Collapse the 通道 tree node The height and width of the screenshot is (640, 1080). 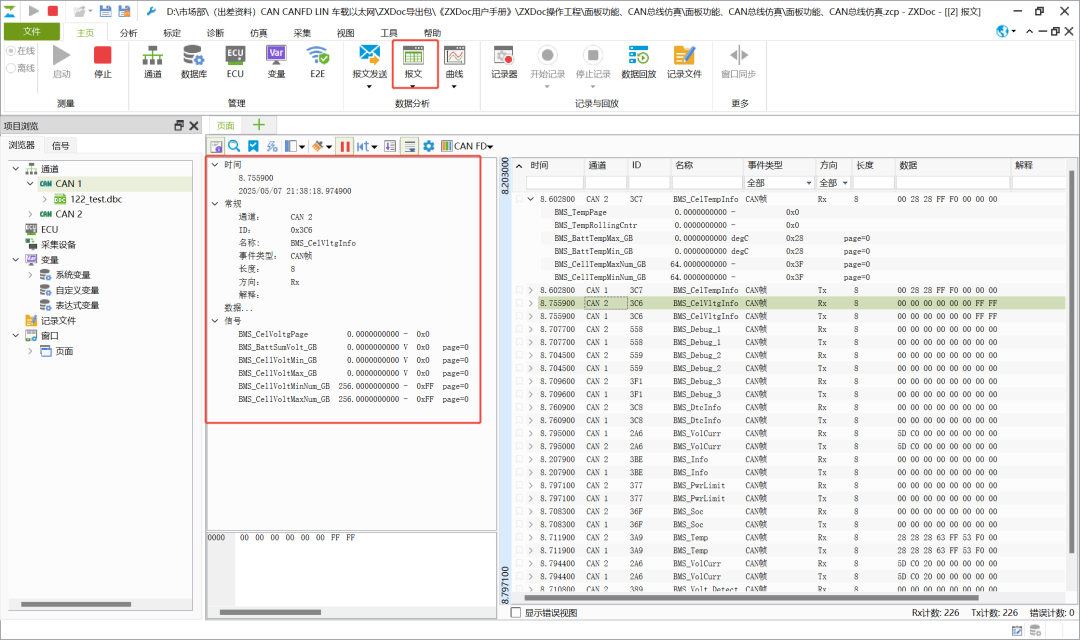point(16,169)
